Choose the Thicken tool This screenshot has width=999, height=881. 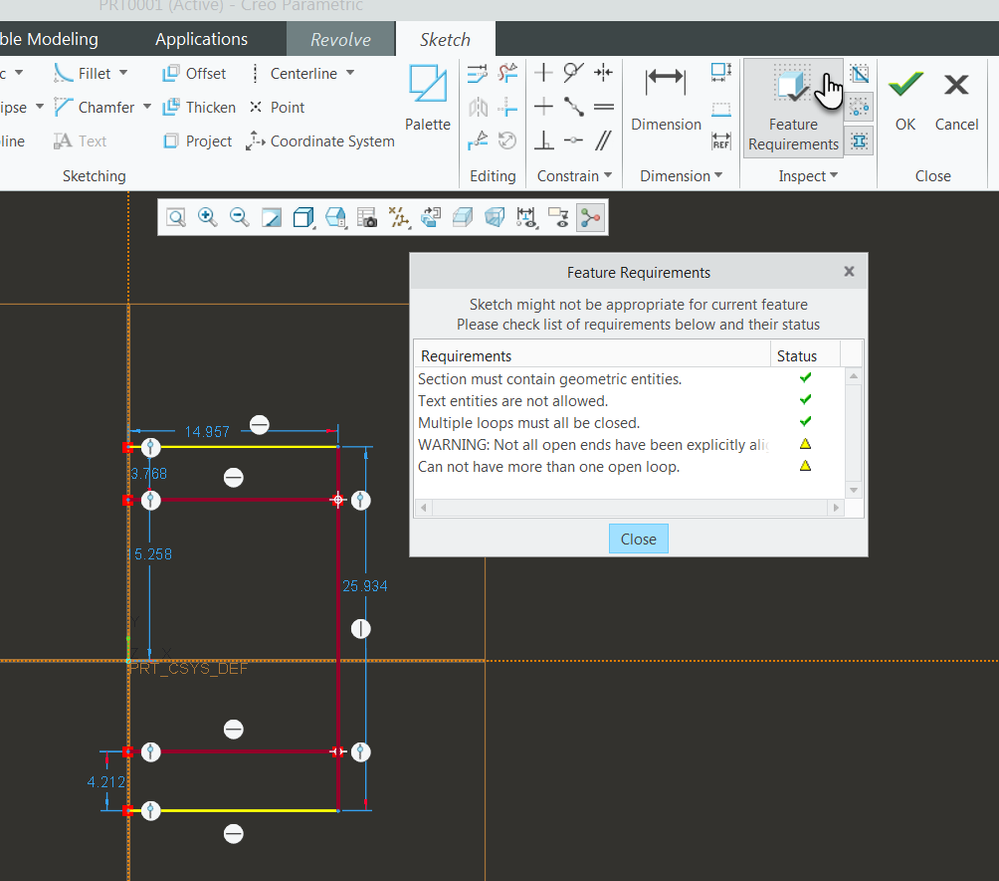tap(199, 107)
